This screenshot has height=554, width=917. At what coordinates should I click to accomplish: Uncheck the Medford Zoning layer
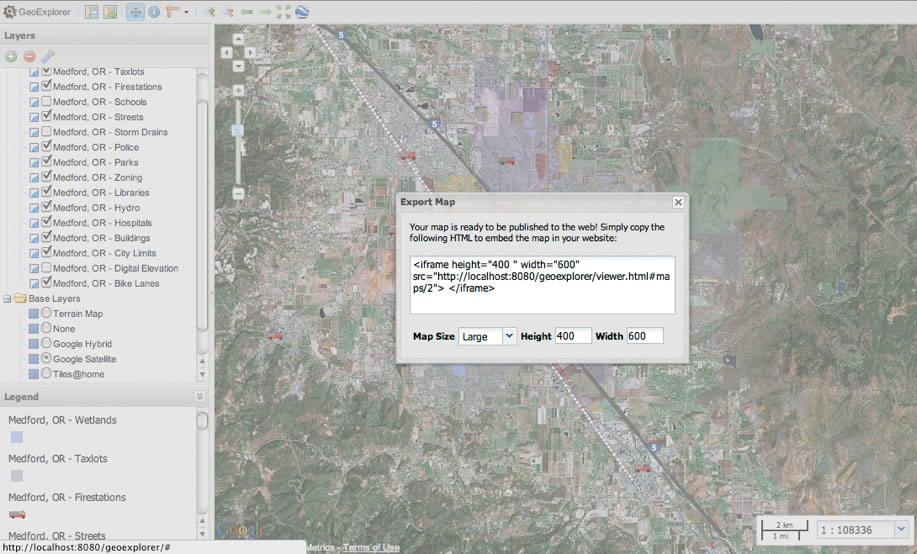[47, 177]
